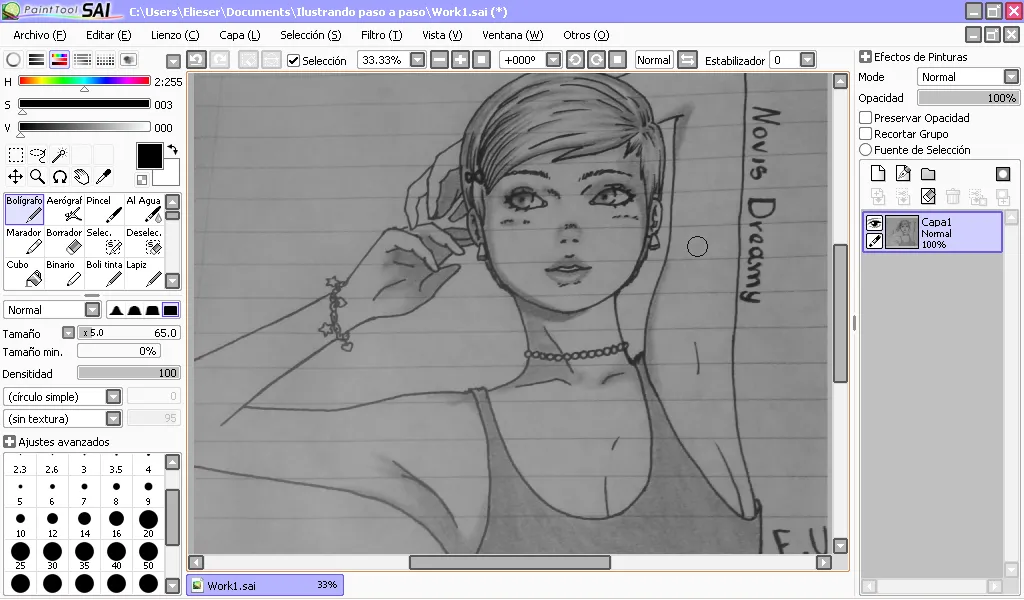
Task: Toggle the HSV slider panel
Action: pyautogui.click(x=59, y=59)
